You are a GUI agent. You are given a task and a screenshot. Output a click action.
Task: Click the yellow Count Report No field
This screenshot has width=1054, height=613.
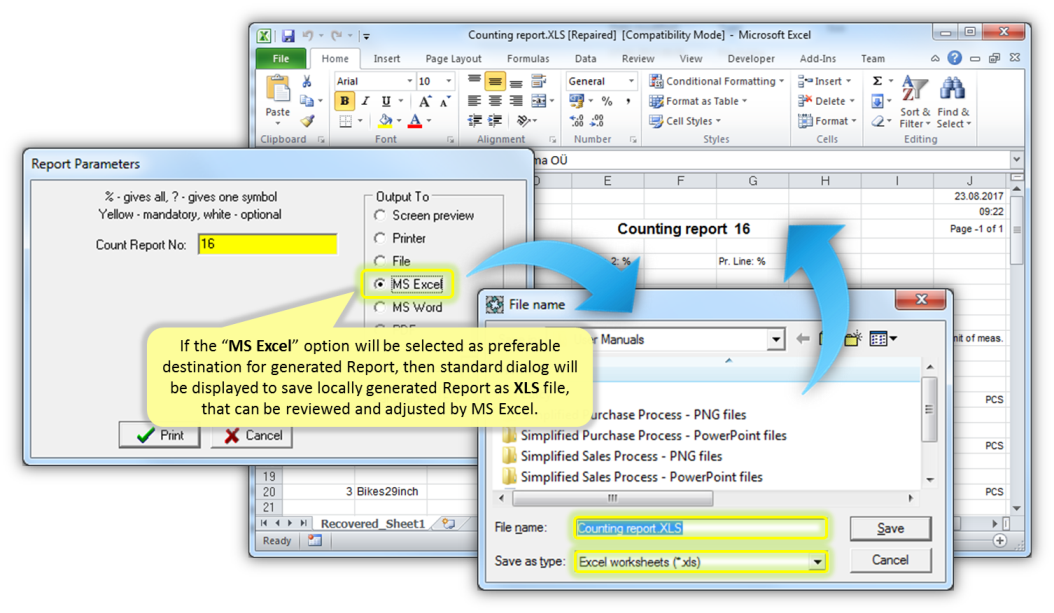click(x=268, y=245)
